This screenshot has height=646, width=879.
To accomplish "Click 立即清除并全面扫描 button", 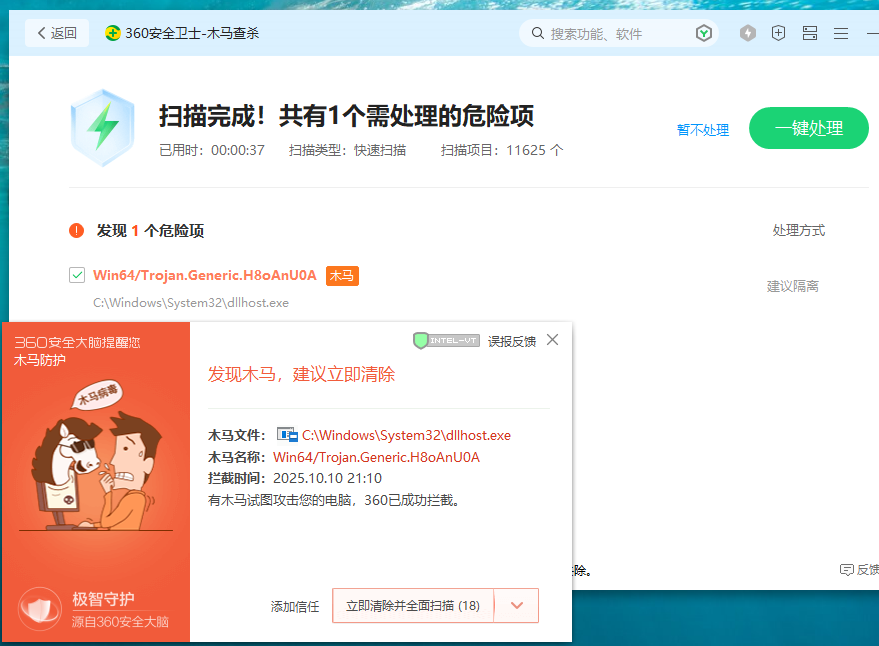I will tap(413, 606).
